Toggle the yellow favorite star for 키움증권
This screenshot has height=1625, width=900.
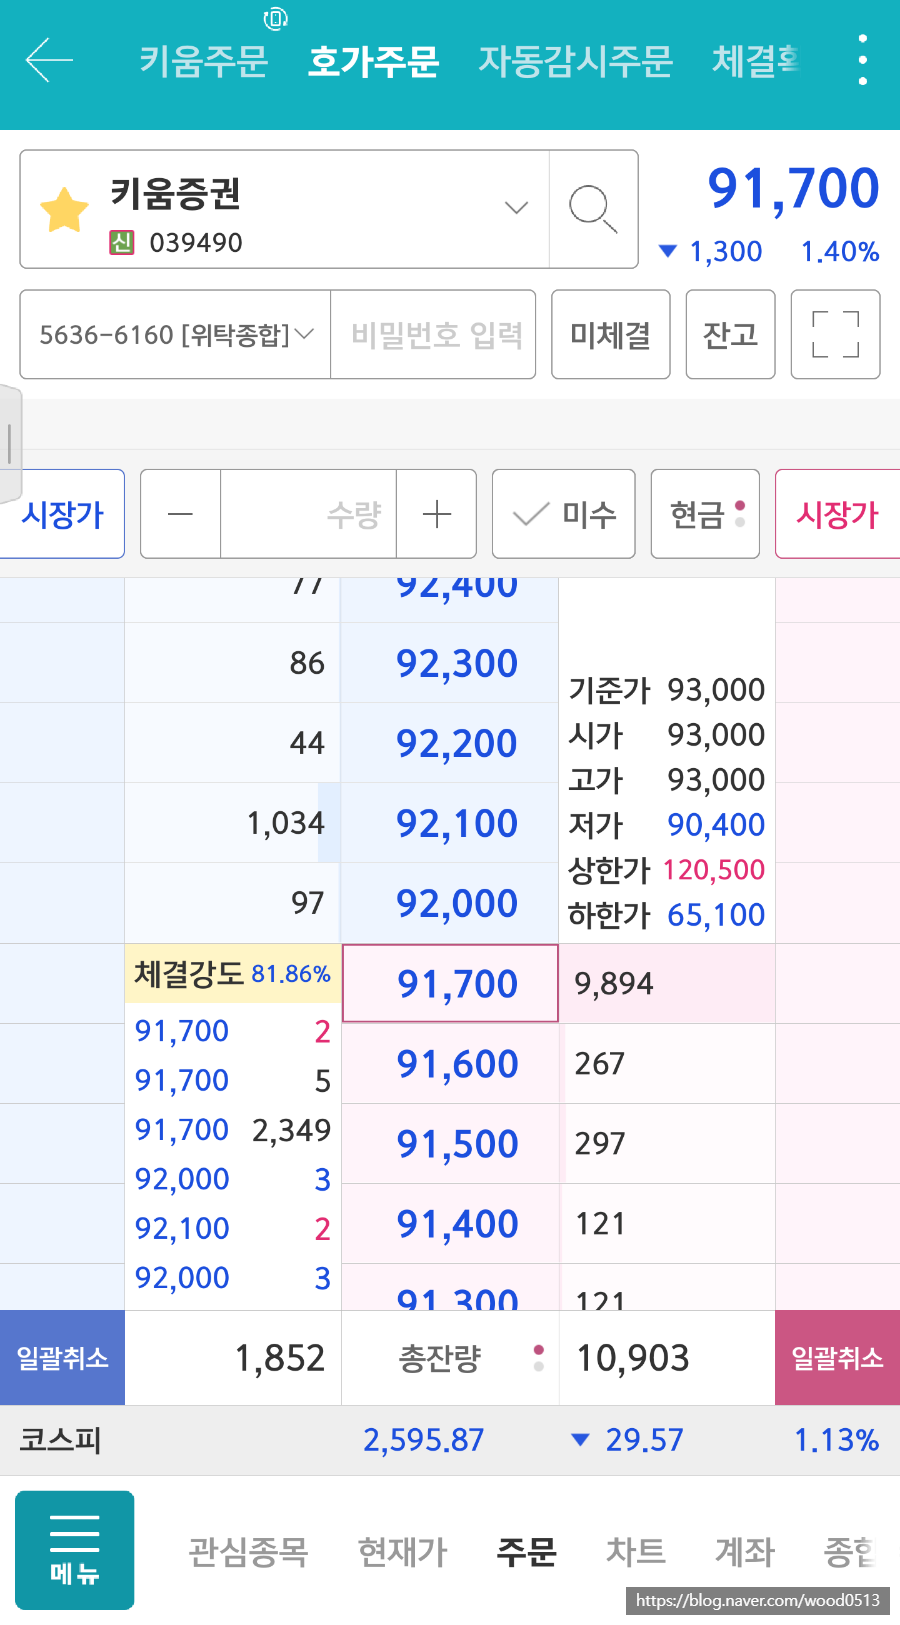64,210
